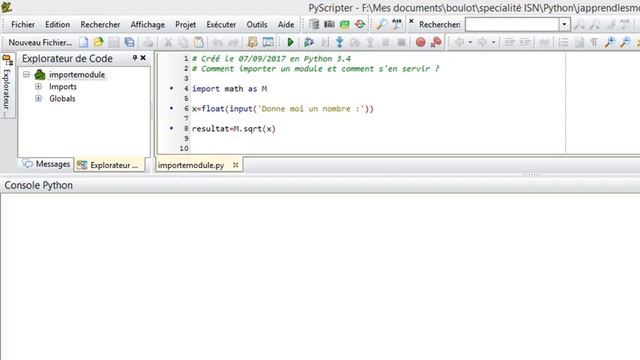
Task: Click the database-style stacked cylinder icon
Action: click(x=313, y=24)
